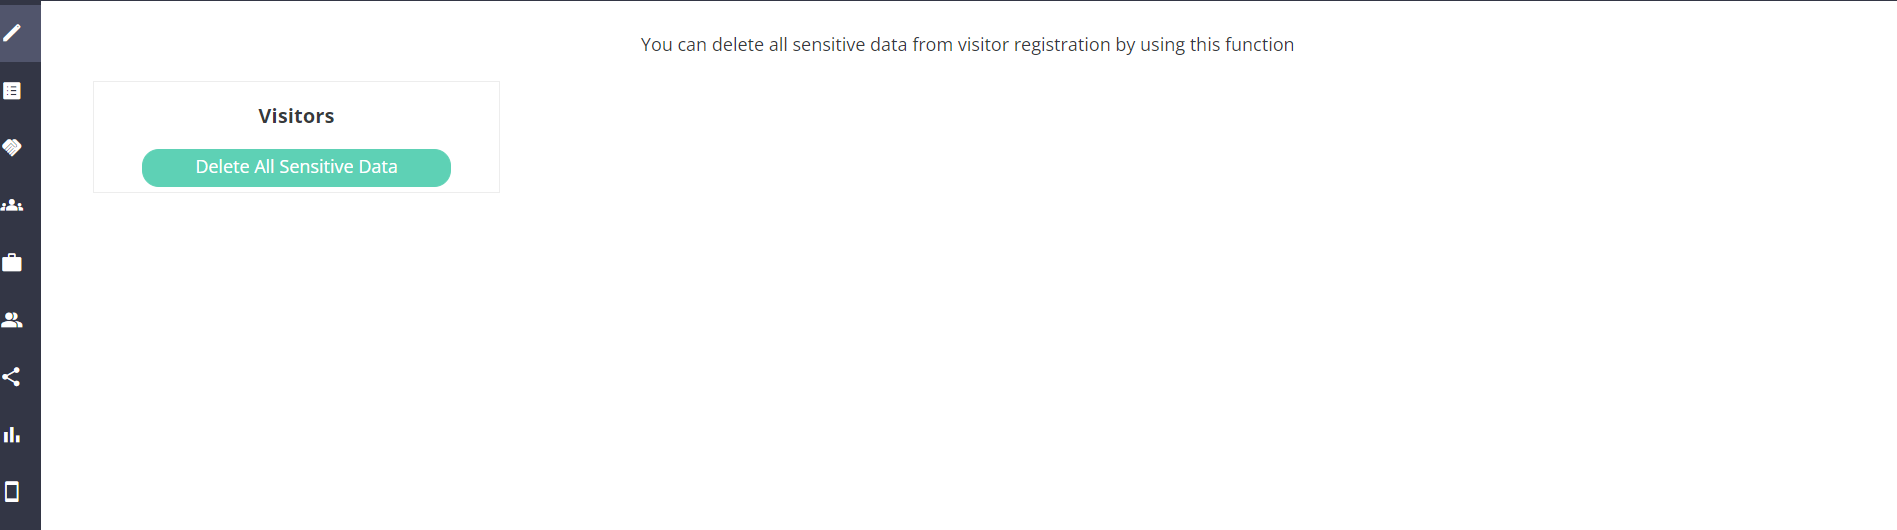1897x530 pixels.
Task: Open the bar chart statistics icon
Action: pyautogui.click(x=12, y=435)
